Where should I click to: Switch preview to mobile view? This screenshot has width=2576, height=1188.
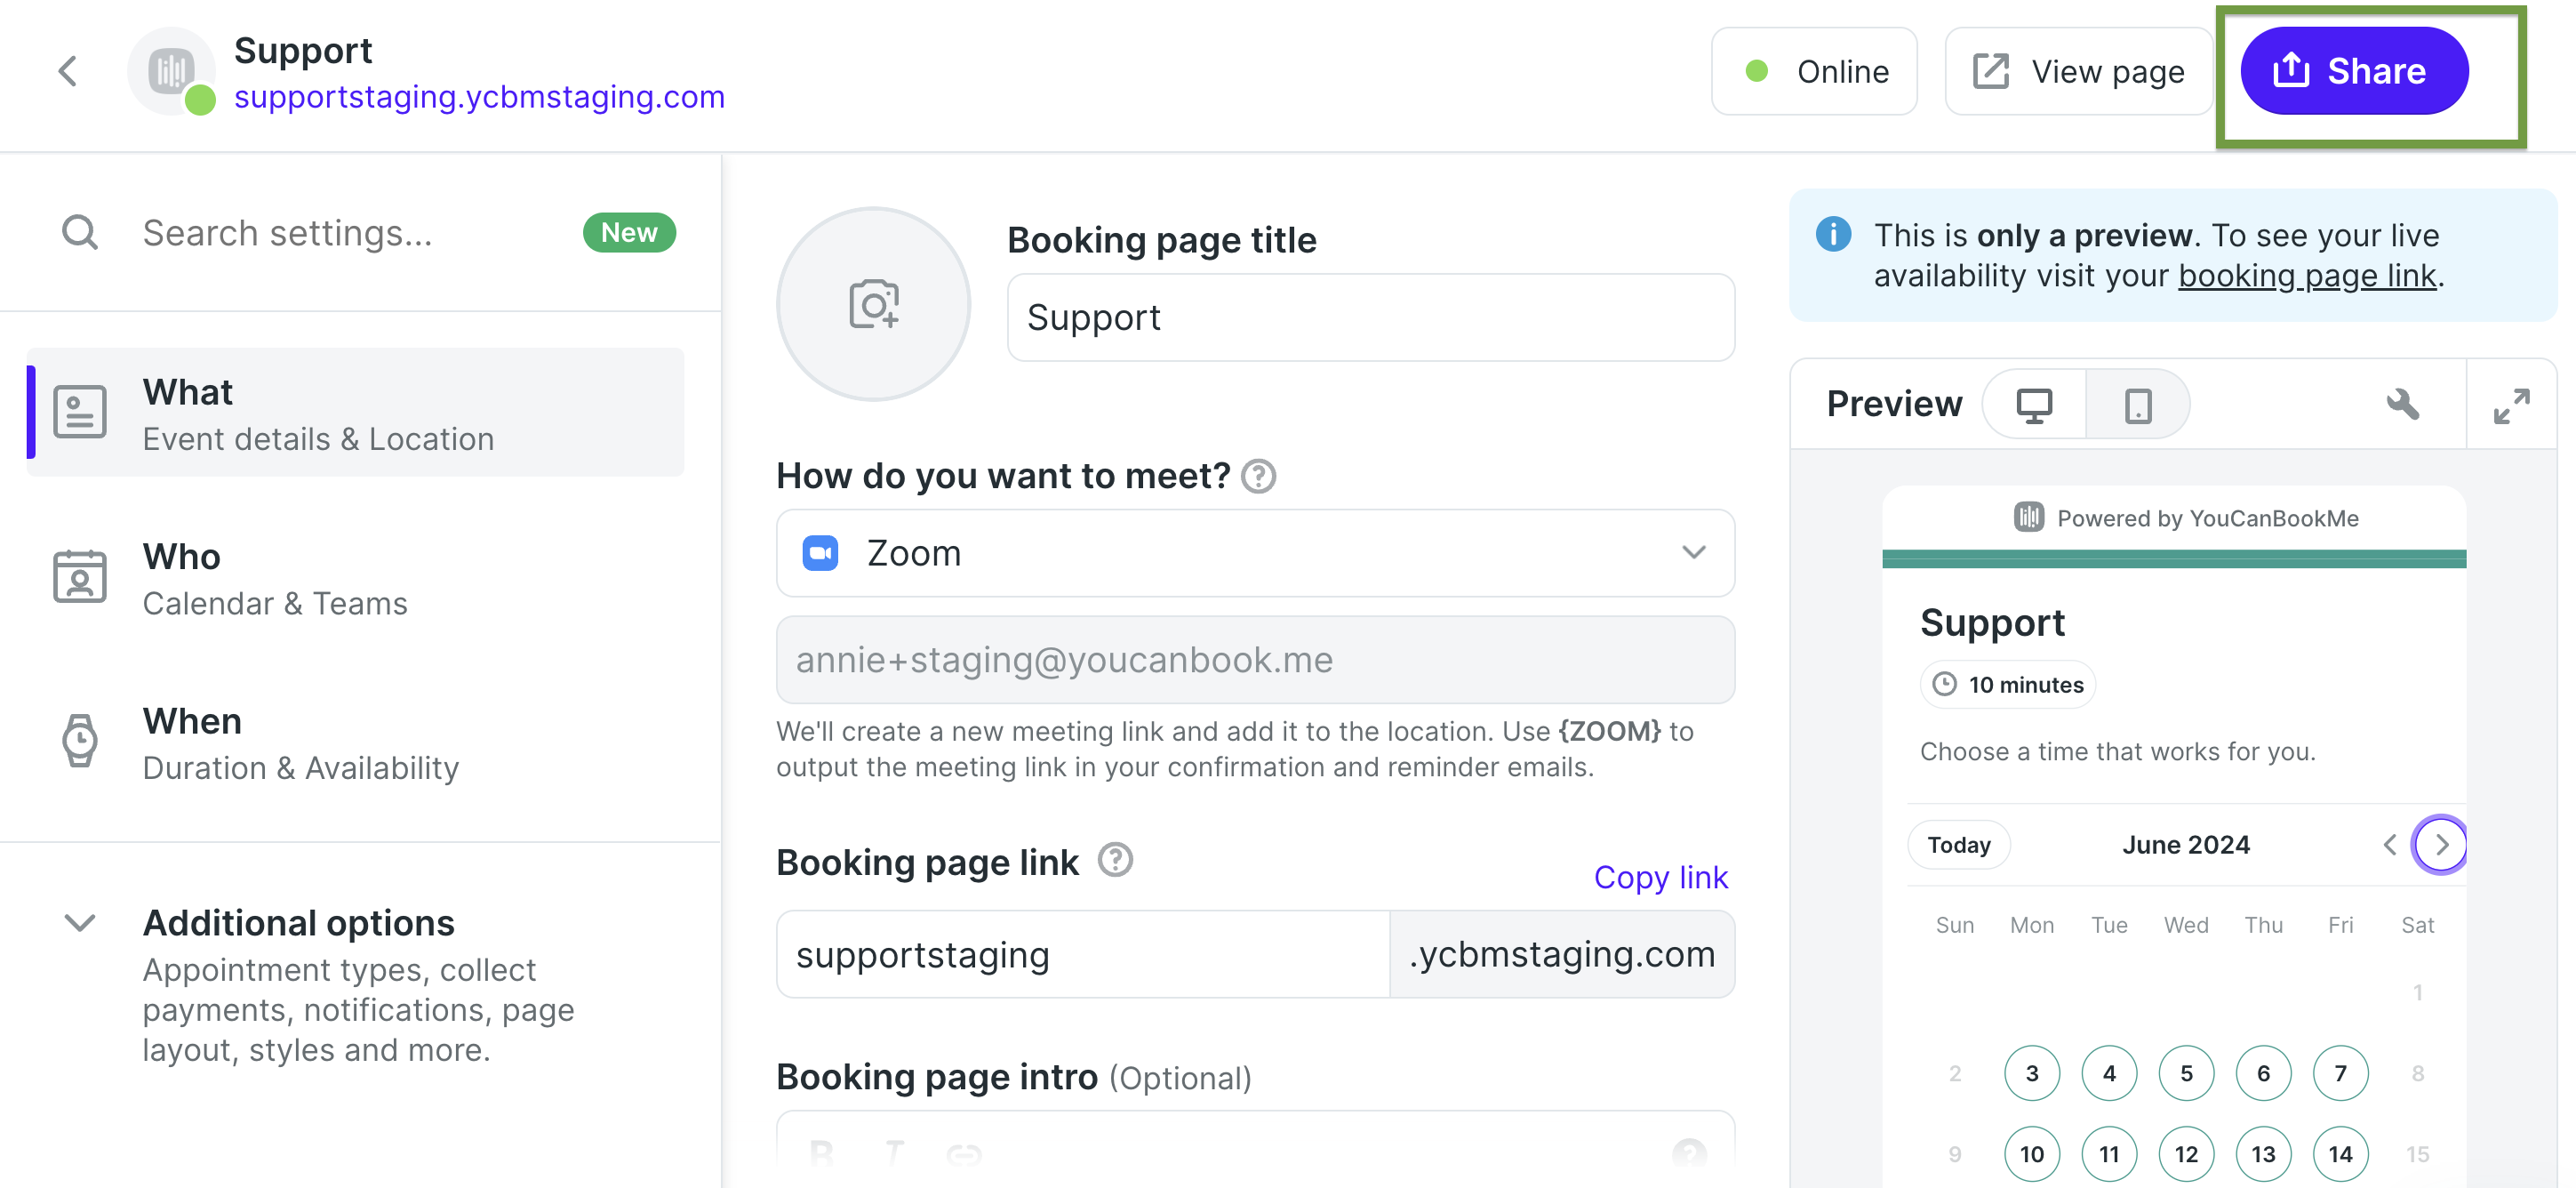(x=2137, y=405)
